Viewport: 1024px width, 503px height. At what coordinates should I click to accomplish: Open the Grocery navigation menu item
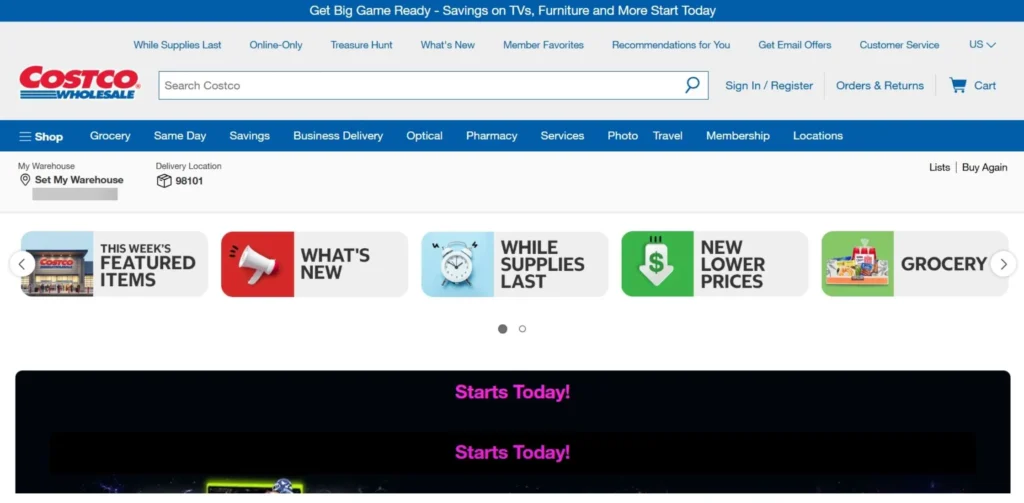(110, 136)
